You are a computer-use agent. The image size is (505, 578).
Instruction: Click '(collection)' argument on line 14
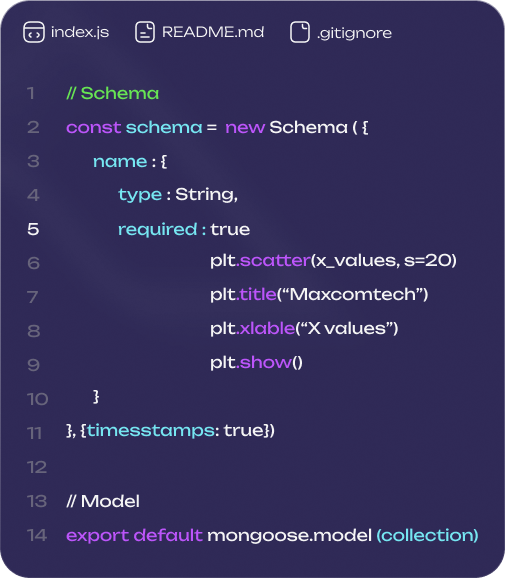(427, 535)
